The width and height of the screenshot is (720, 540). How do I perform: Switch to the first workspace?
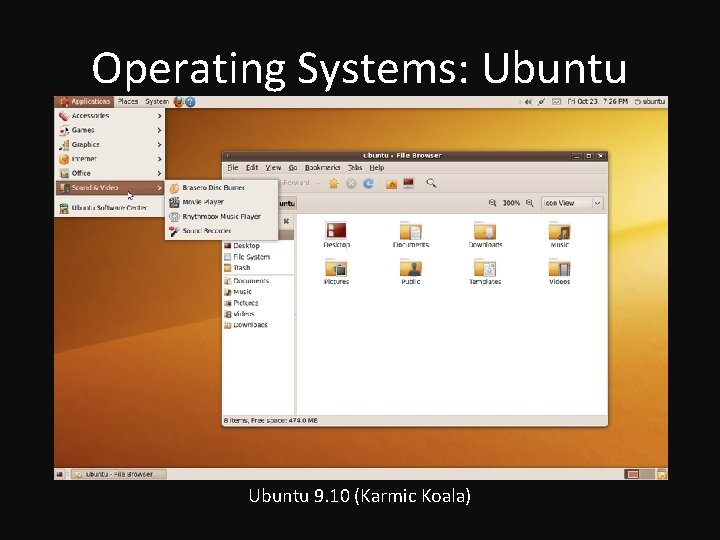tap(632, 474)
